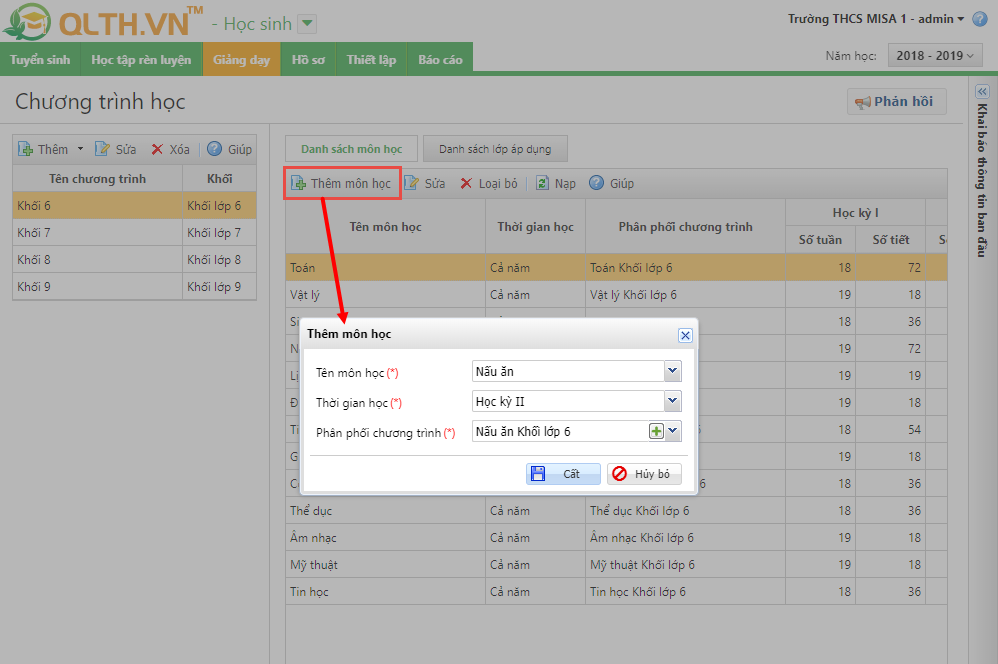Viewport: 998px width, 664px height.
Task: Open the help question mark icon beside admin
Action: click(x=980, y=19)
